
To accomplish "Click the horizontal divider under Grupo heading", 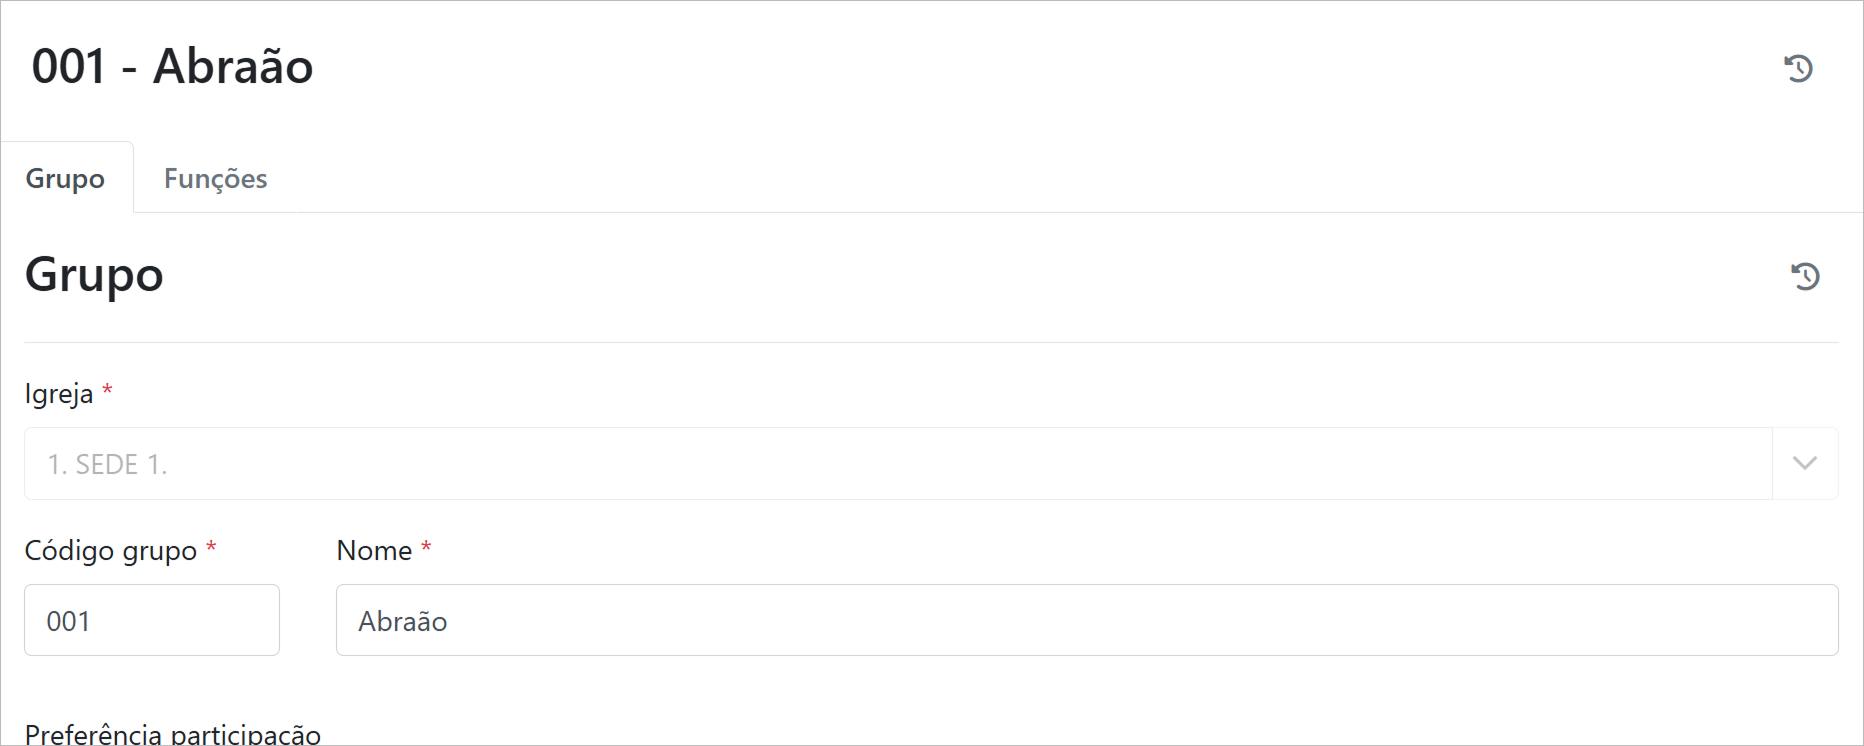I will click(930, 343).
